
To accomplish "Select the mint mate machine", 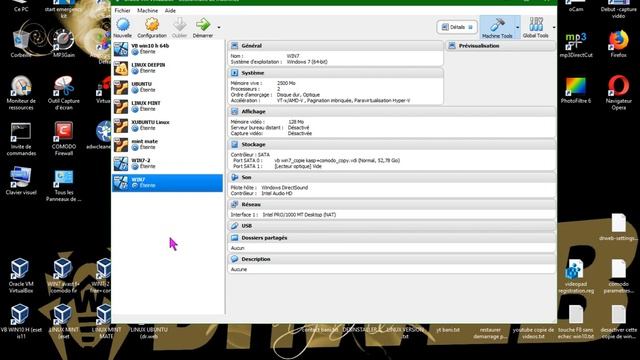I will pos(168,145).
